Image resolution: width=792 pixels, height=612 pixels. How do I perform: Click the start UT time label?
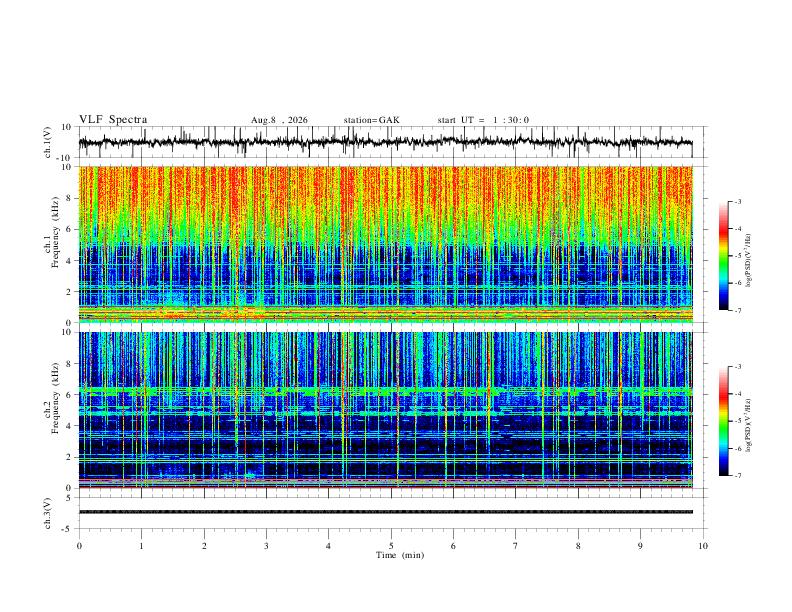coord(483,120)
